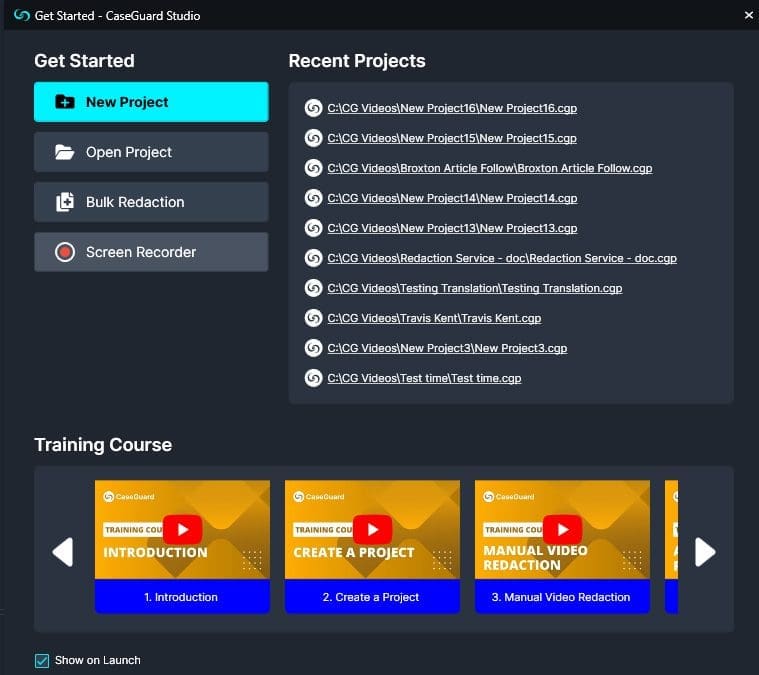Select the '2. Create a Project' blue caption
The width and height of the screenshot is (759, 675).
[372, 597]
